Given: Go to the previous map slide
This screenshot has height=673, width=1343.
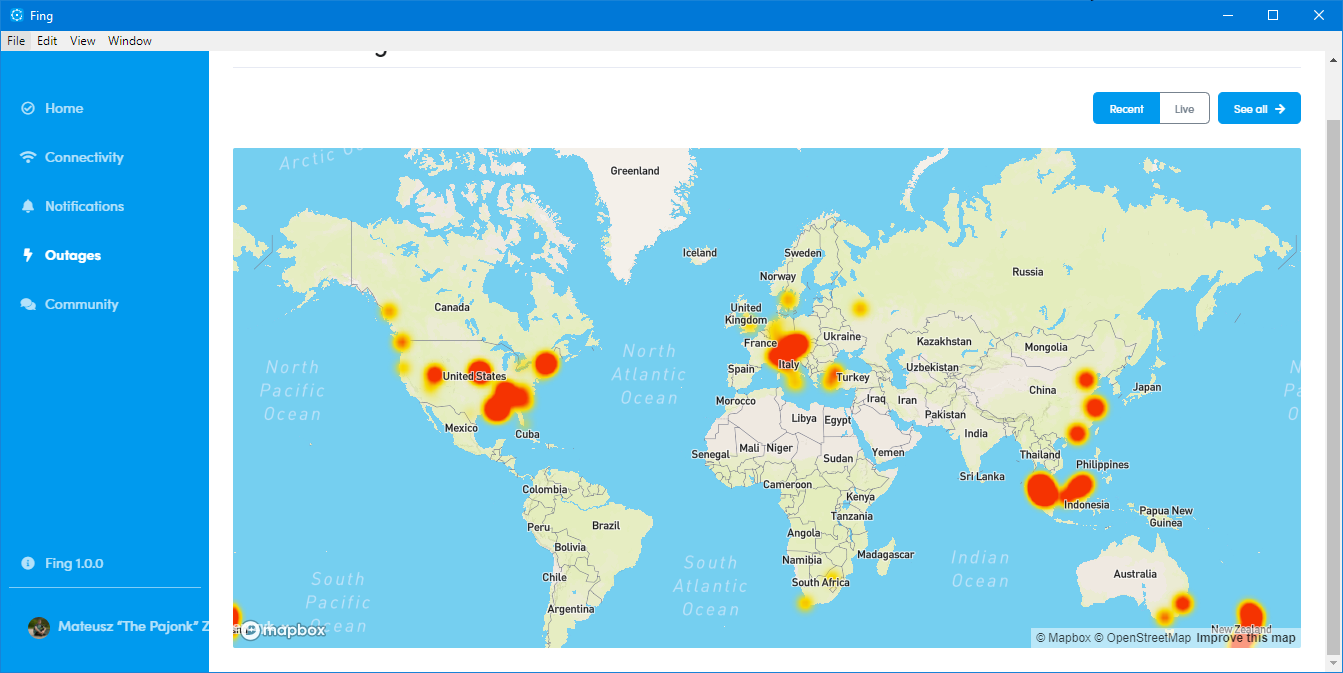Looking at the screenshot, I should (x=263, y=252).
